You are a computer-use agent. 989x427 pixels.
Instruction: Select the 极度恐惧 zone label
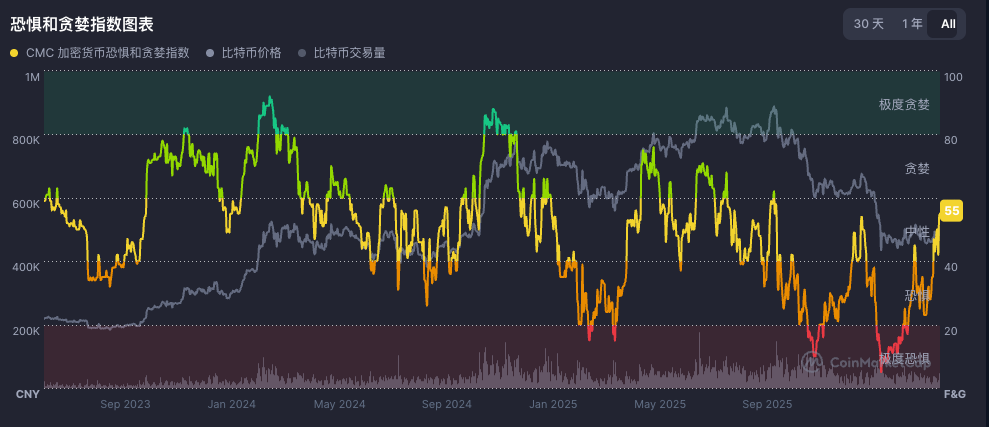pyautogui.click(x=904, y=358)
